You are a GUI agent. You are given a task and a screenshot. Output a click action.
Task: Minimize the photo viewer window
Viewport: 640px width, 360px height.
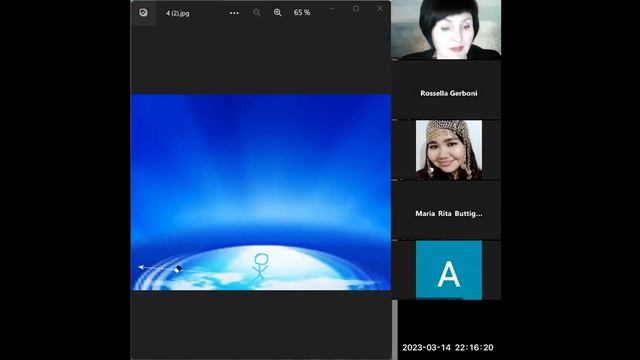(332, 9)
